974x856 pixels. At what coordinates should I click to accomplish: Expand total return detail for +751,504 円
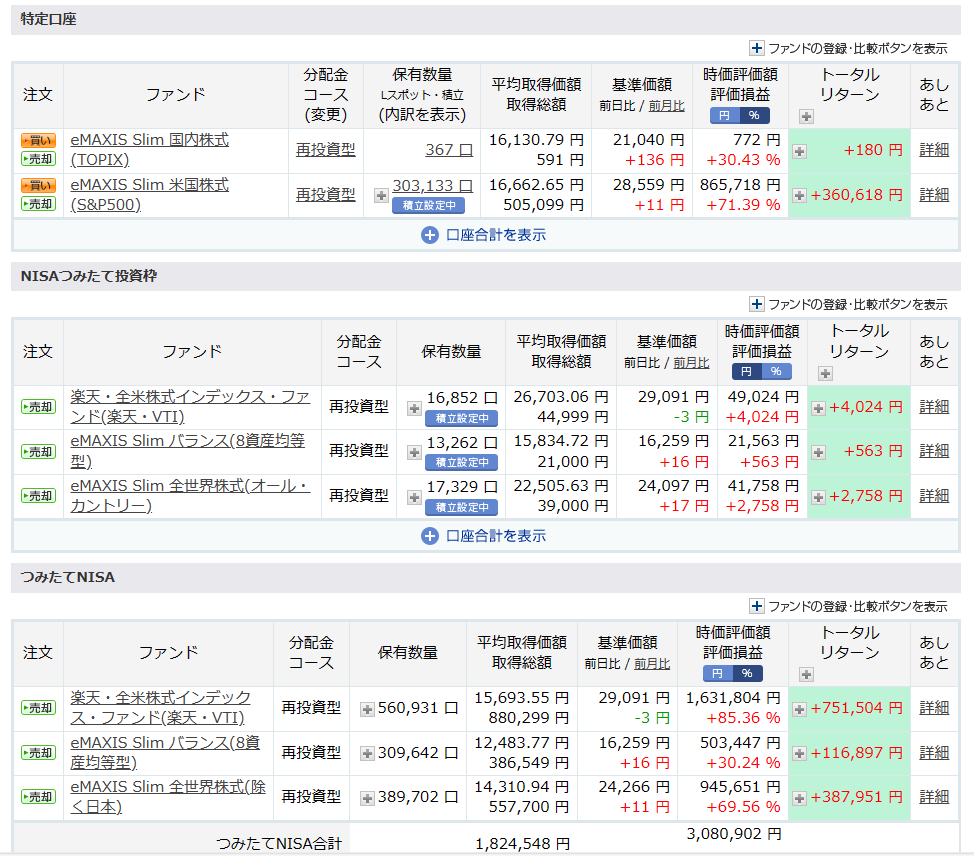[799, 709]
